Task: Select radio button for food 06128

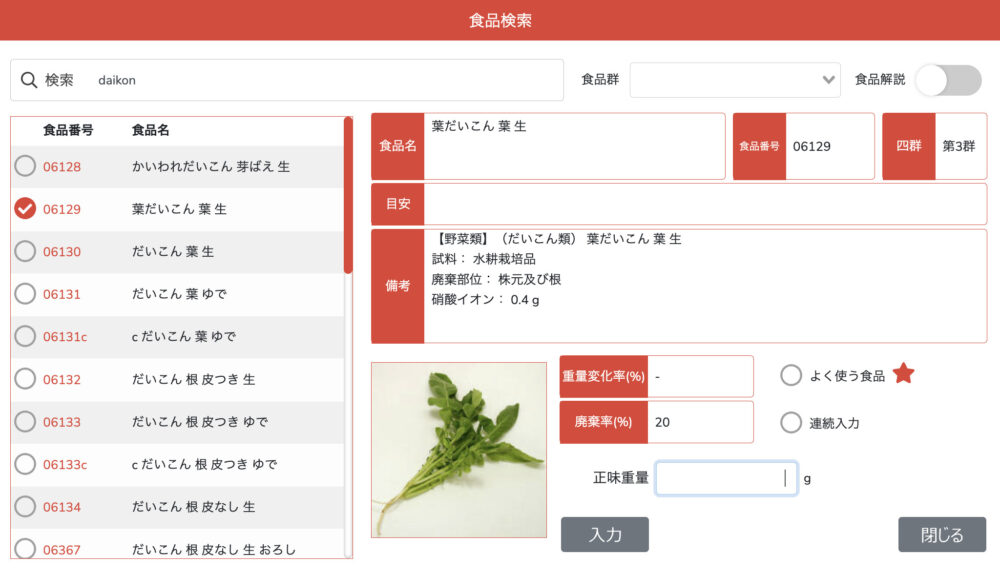Action: tap(25, 167)
